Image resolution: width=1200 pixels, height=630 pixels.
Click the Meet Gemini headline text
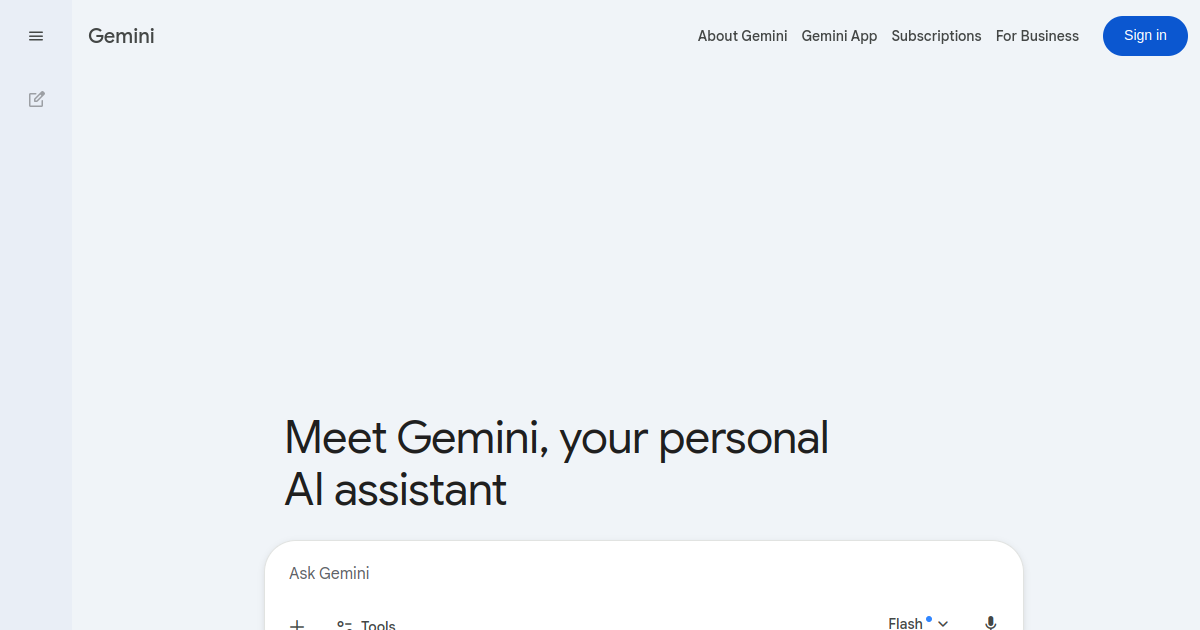557,438
